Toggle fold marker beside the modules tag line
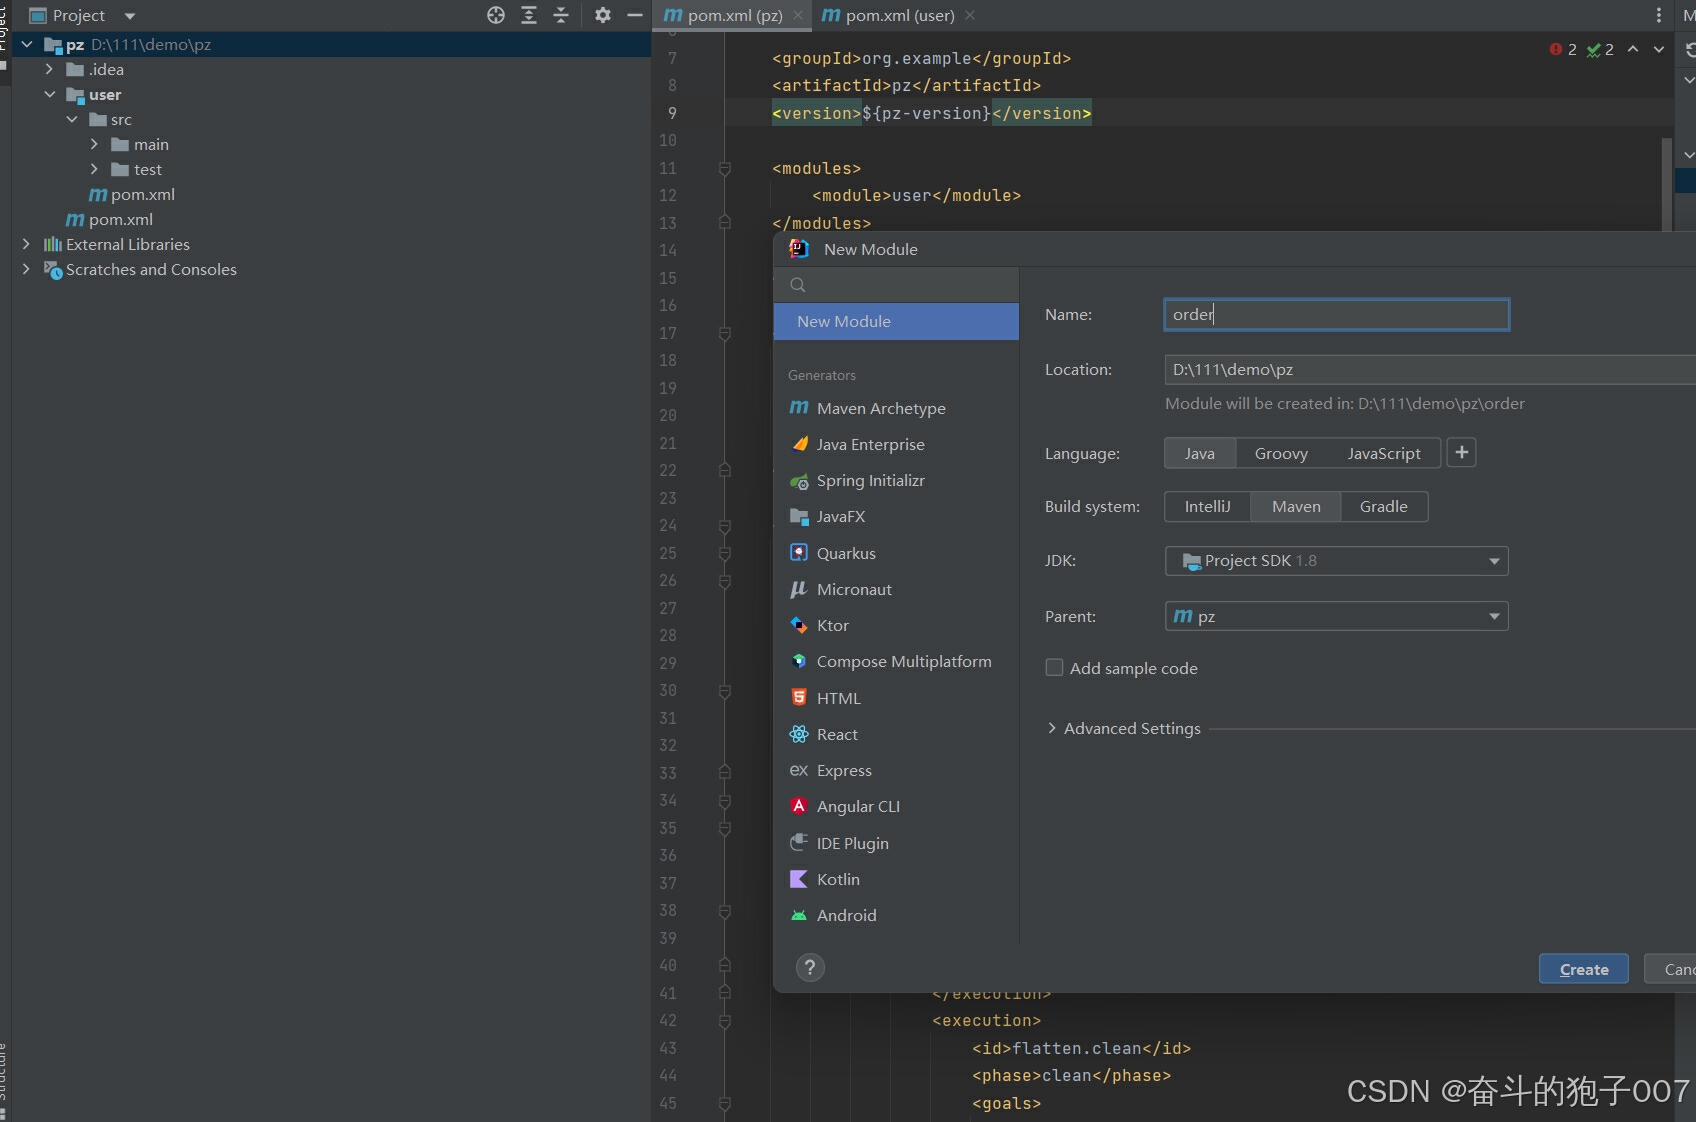 coord(724,168)
